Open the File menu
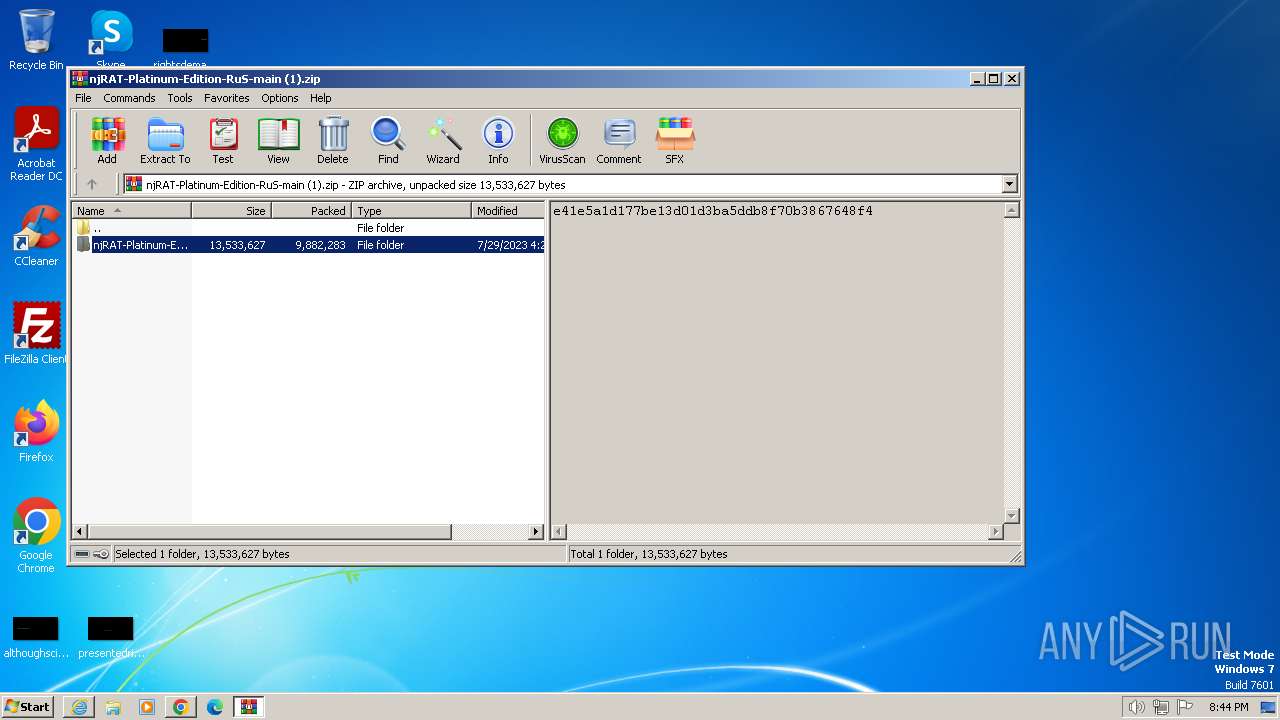 (83, 98)
